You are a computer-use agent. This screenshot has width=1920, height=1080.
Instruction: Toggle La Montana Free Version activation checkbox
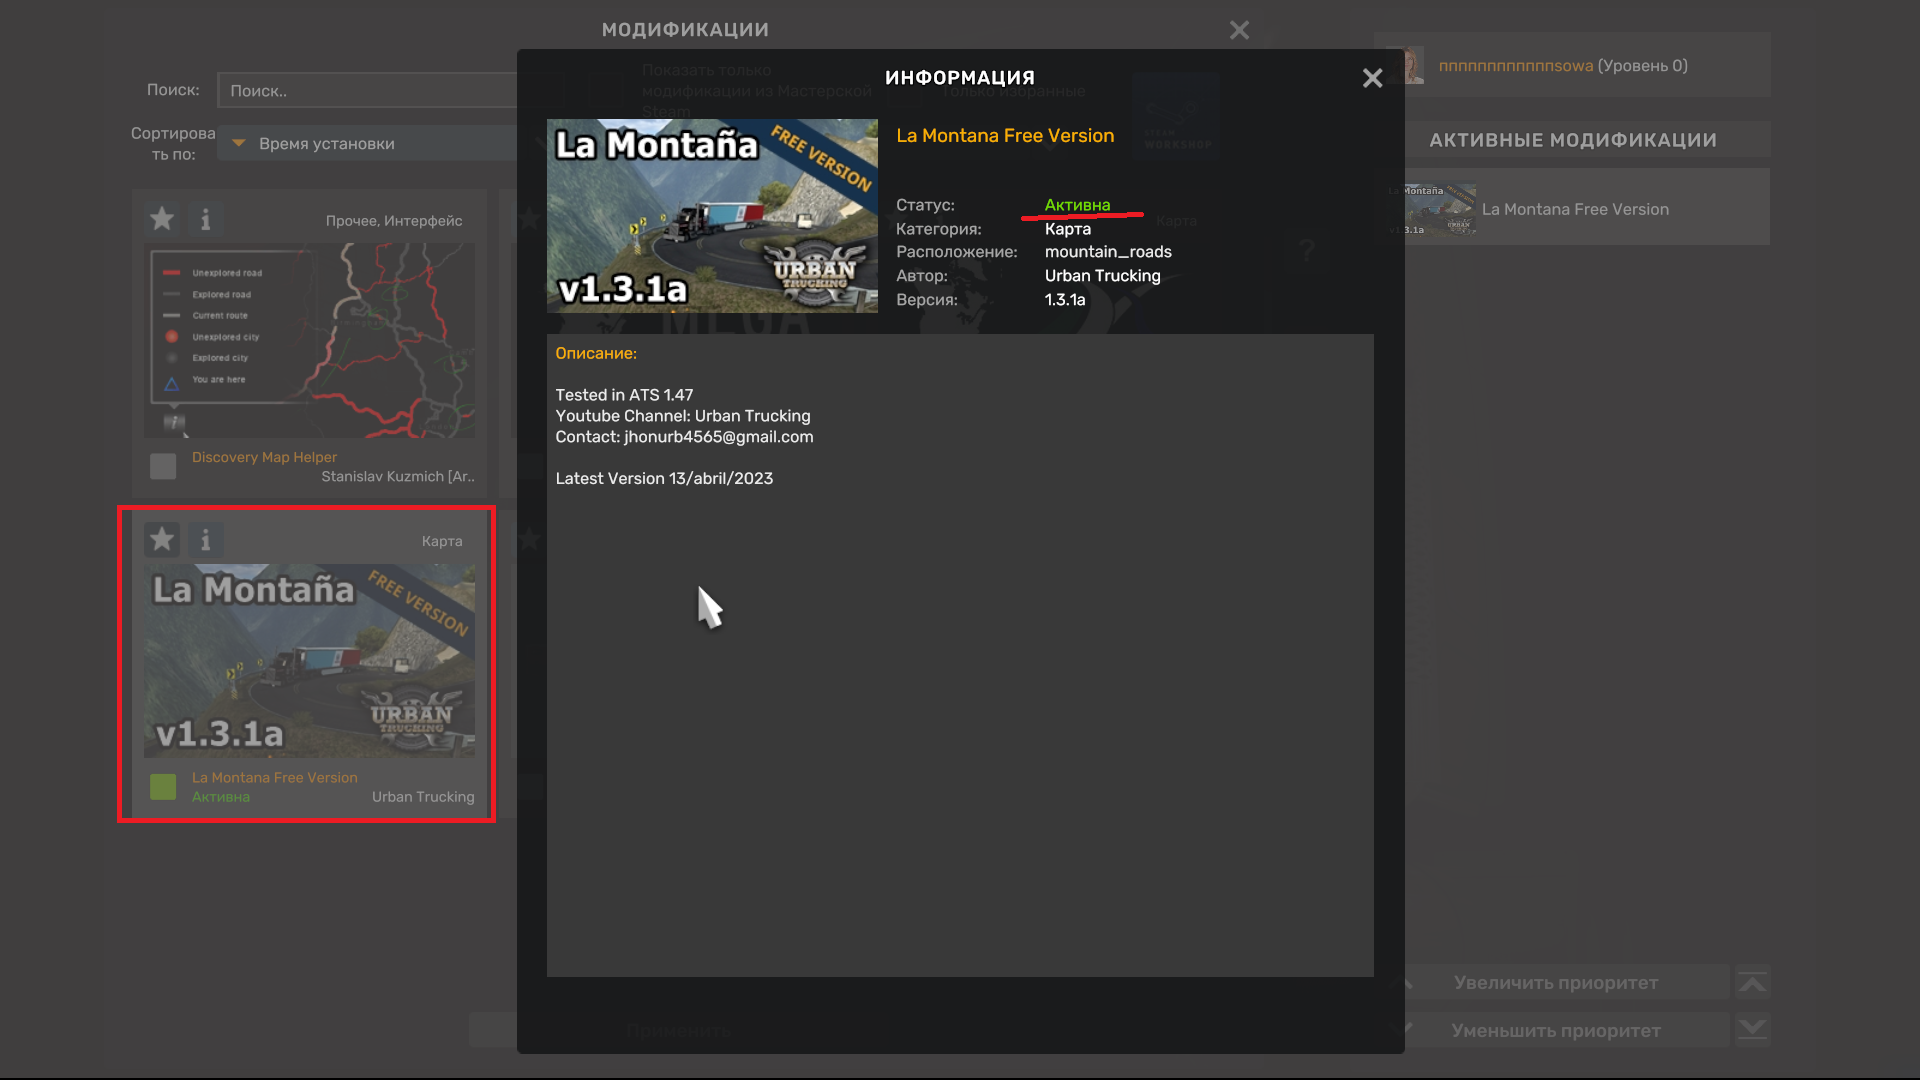click(x=163, y=787)
